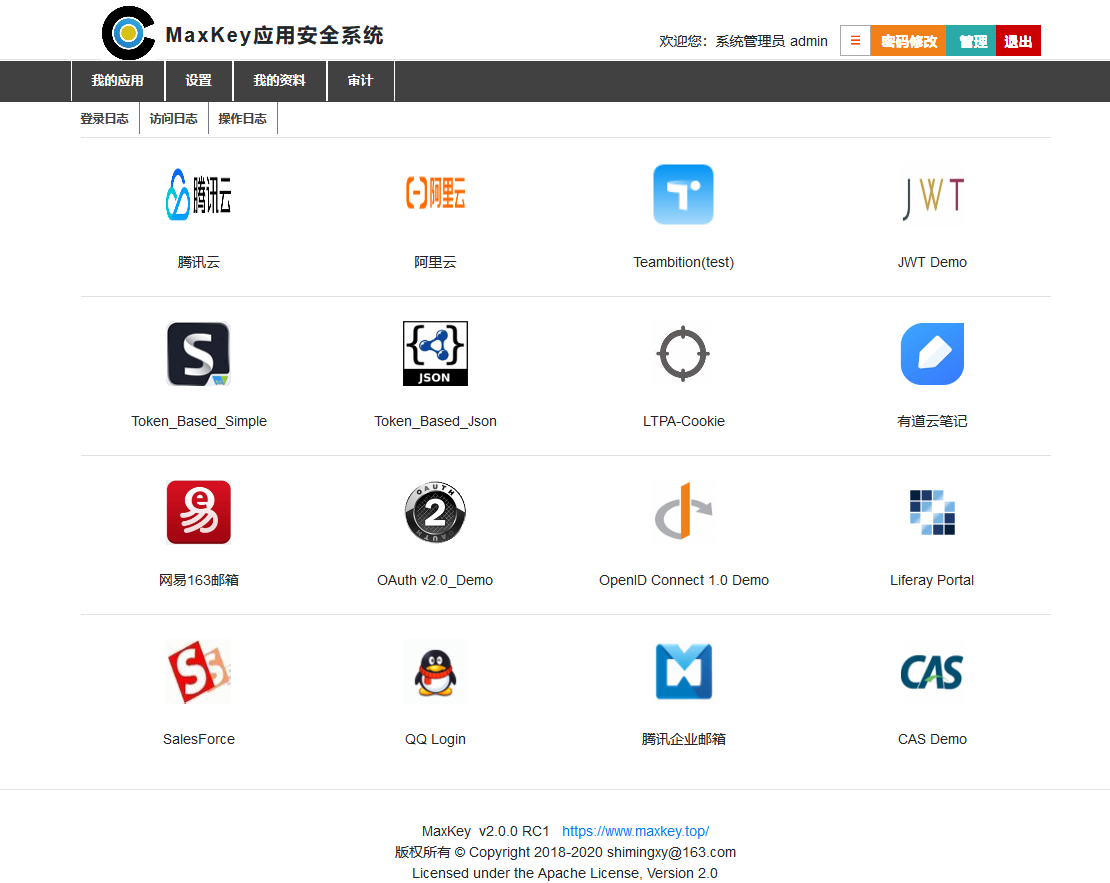Select the LTPA-Cookie crosshair icon
Image resolution: width=1110 pixels, height=883 pixels.
(683, 354)
